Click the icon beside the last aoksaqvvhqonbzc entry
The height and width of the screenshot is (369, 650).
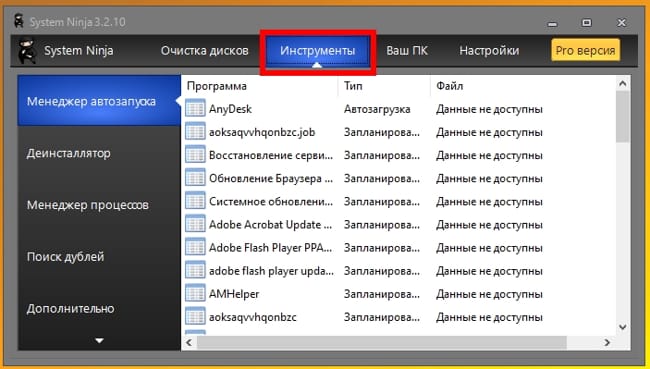[195, 317]
